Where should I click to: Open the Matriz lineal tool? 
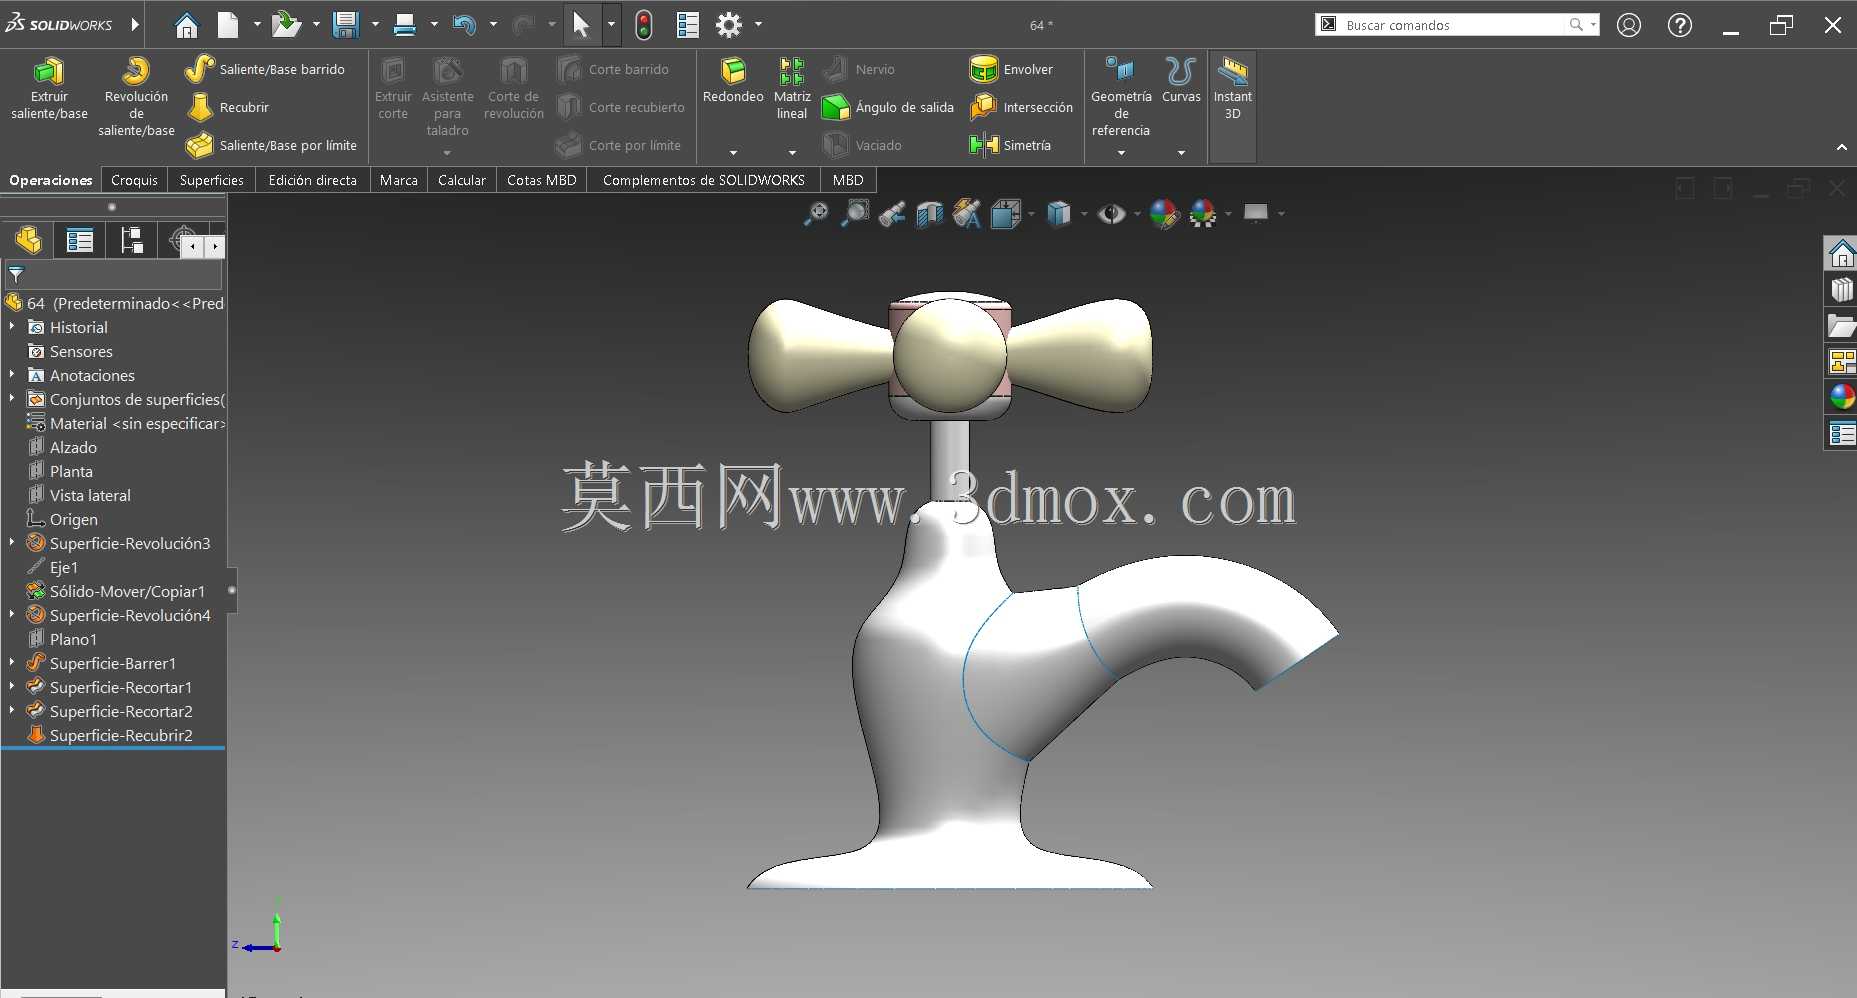tap(792, 89)
